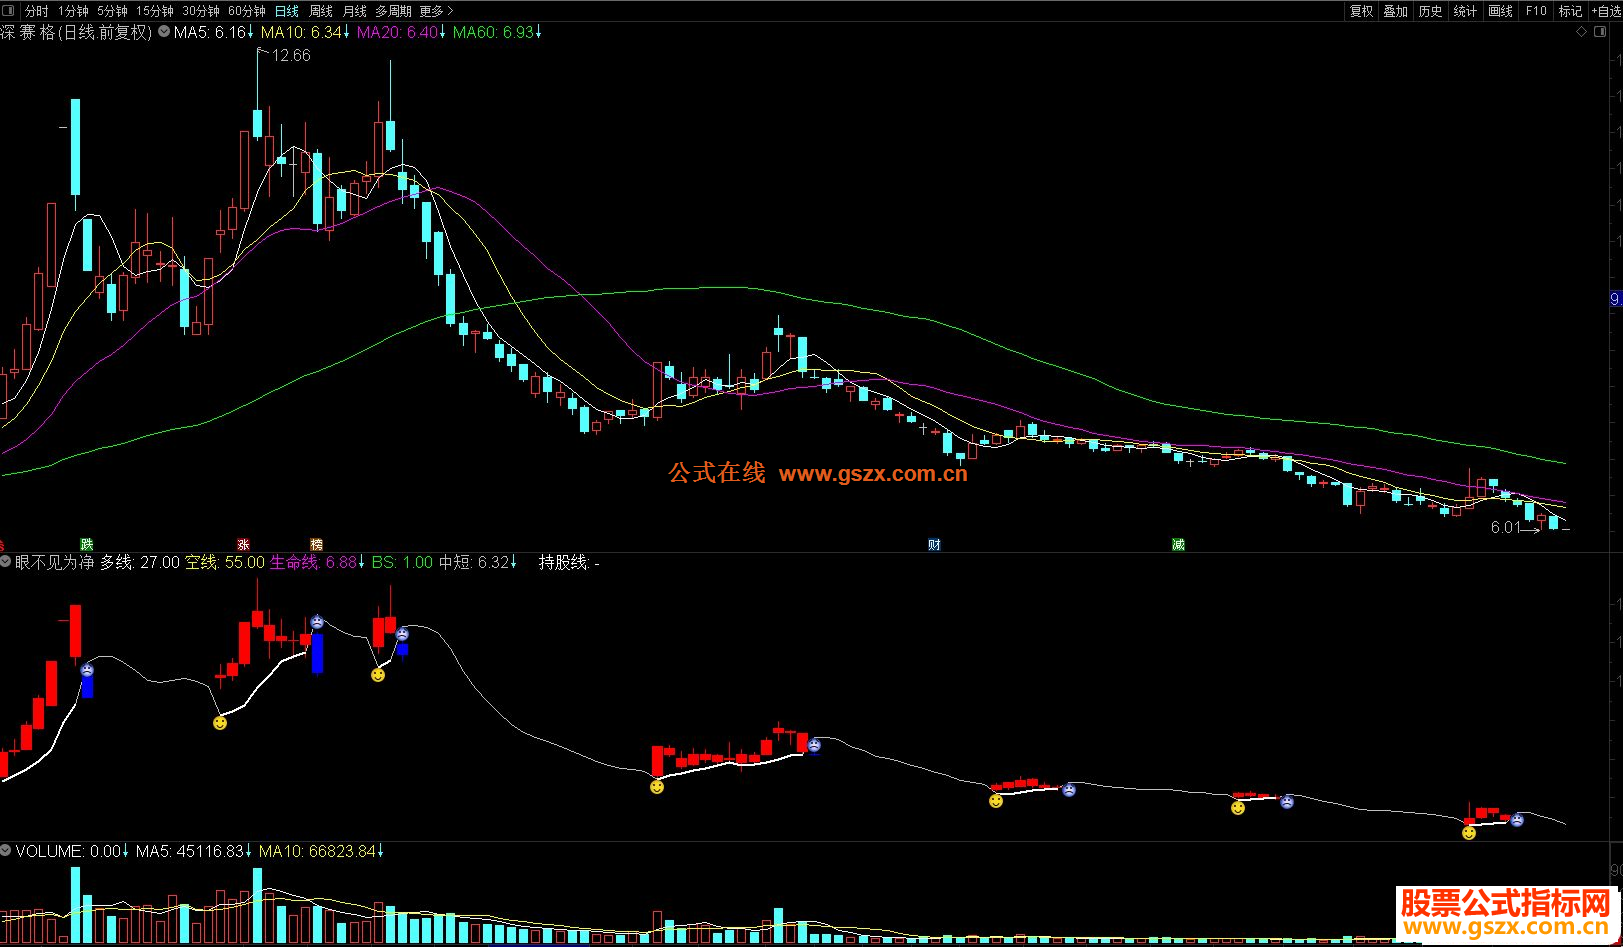This screenshot has width=1623, height=947.
Task: Select the 5分钟 period tab
Action: (x=113, y=11)
